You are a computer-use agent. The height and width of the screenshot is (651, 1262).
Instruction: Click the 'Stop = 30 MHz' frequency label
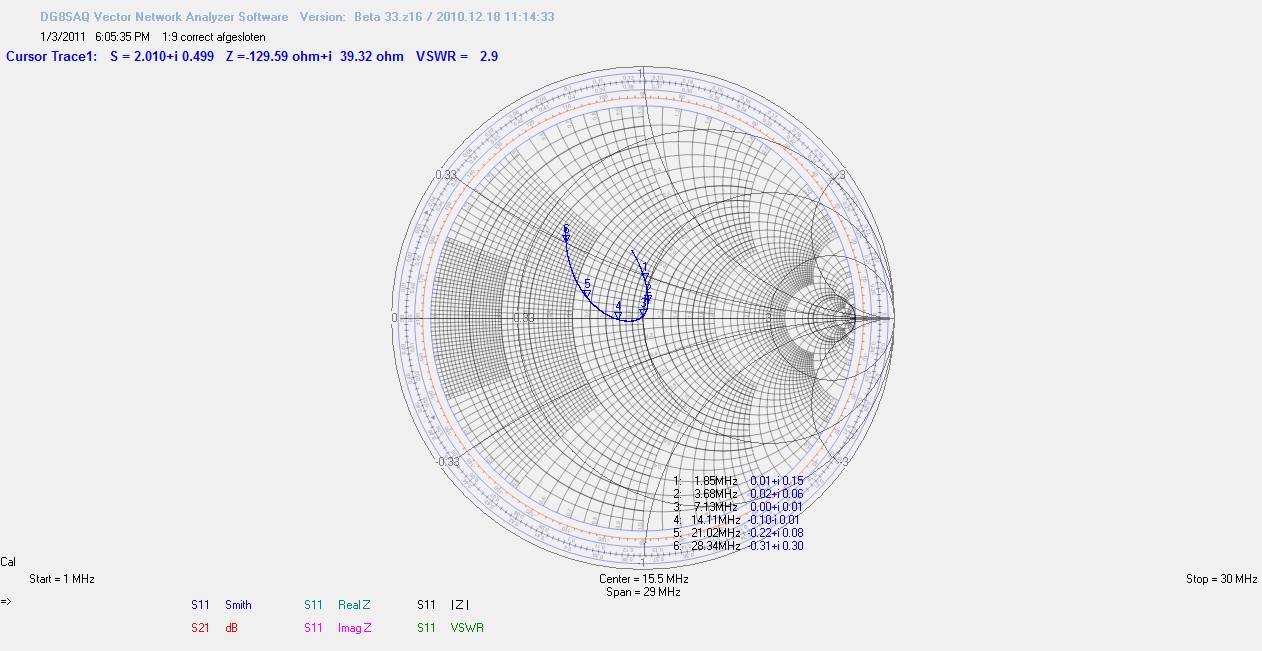point(1221,579)
